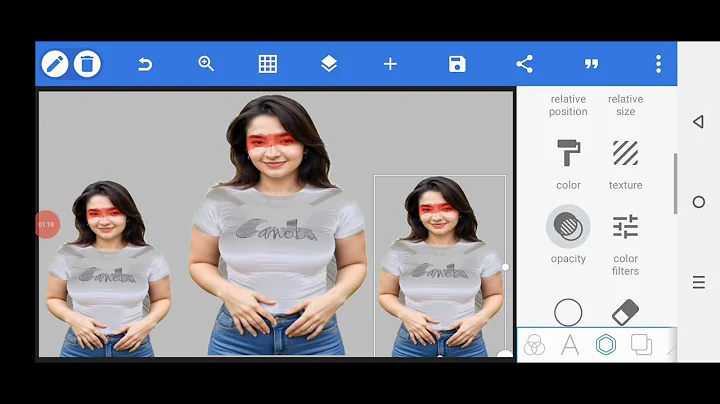The height and width of the screenshot is (404, 720).
Task: Open color filters sliders option
Action: tap(625, 244)
